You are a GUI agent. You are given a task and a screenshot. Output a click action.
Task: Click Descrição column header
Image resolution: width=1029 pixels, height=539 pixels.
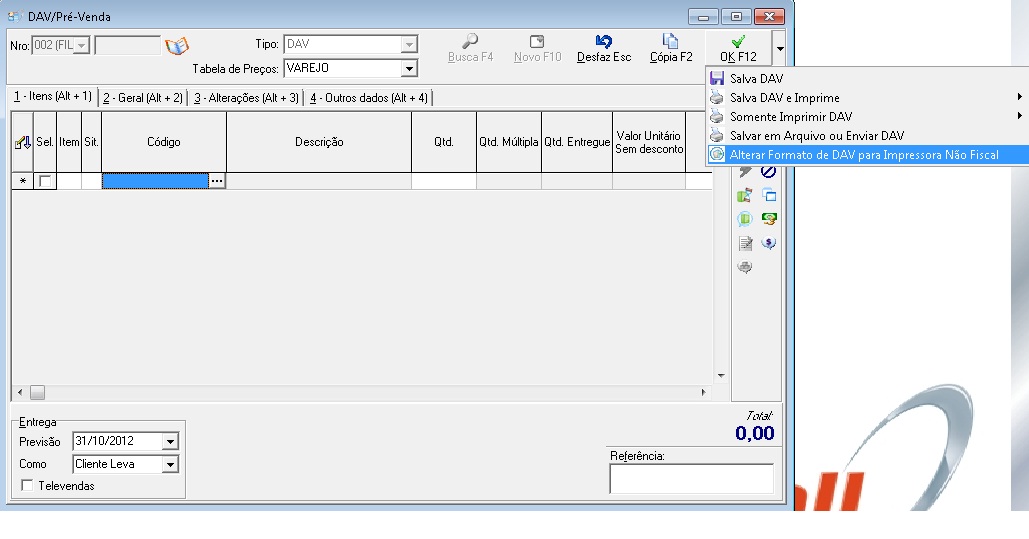click(319, 142)
